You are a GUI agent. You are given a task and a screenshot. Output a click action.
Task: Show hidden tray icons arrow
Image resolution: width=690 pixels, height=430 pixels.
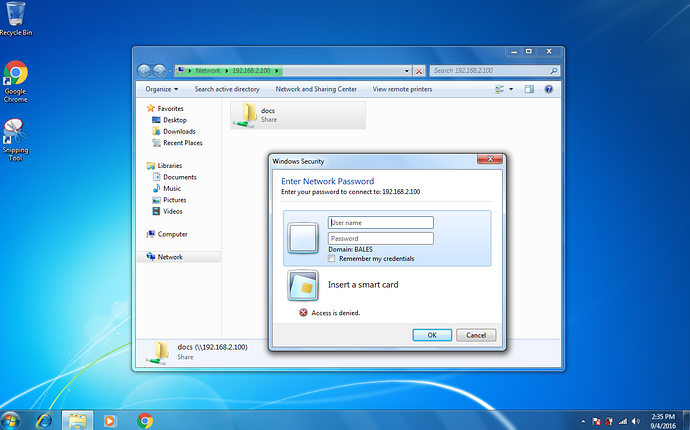(x=583, y=422)
